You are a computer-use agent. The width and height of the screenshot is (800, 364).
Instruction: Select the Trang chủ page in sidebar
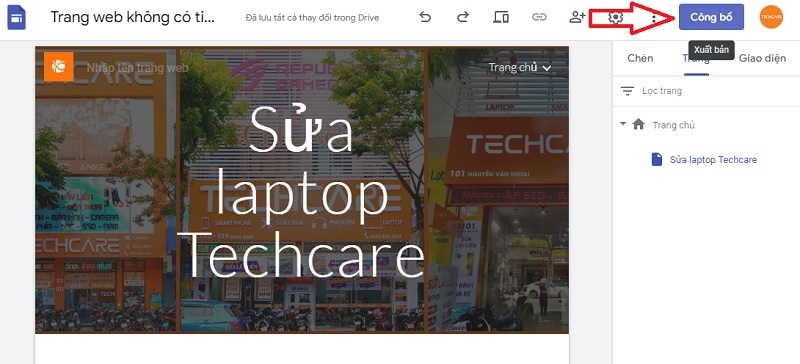673,125
